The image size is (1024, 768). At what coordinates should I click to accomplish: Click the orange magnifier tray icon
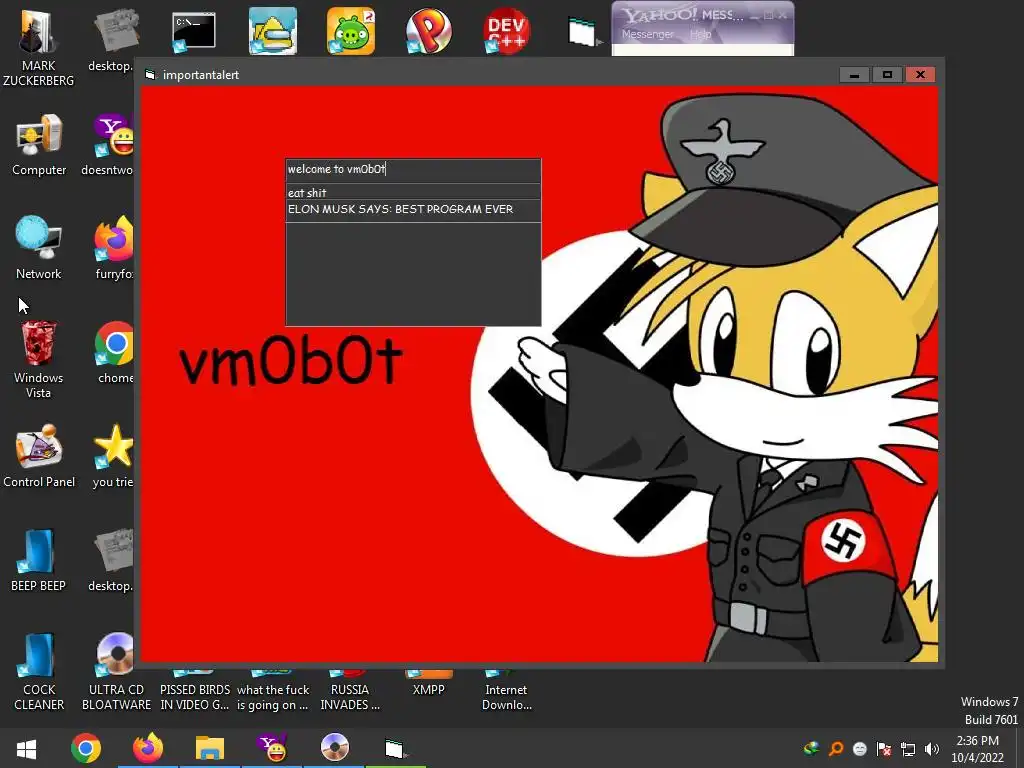tap(836, 748)
